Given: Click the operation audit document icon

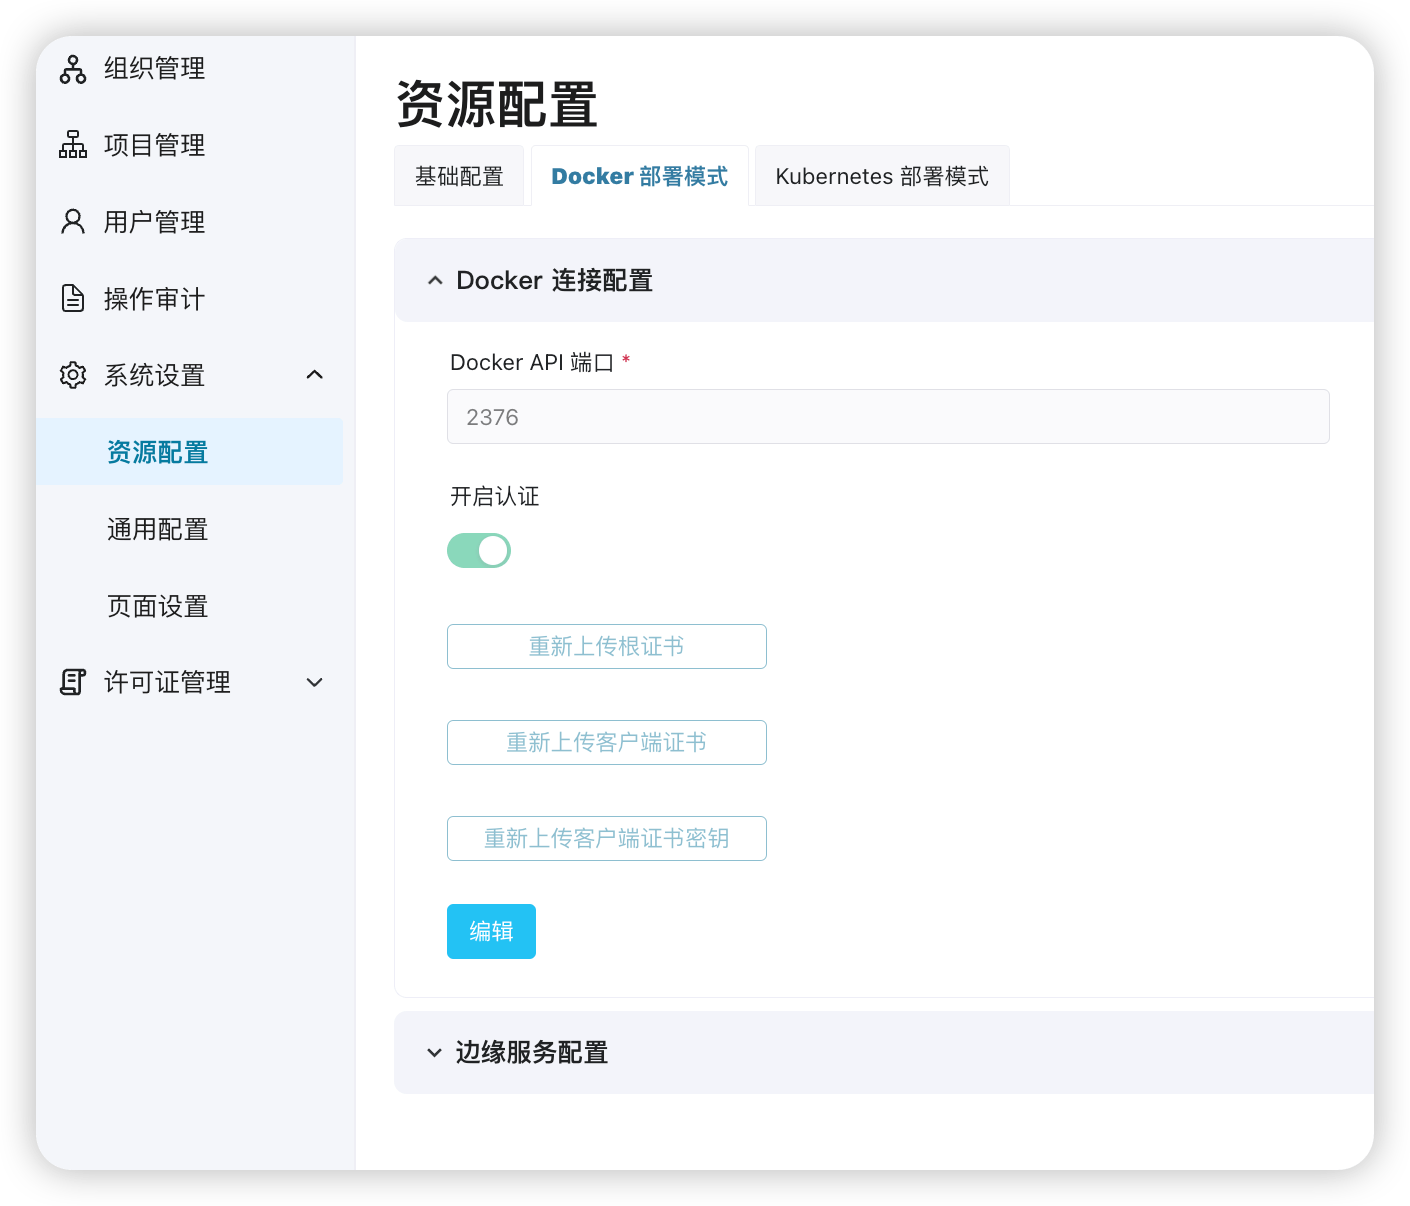Looking at the screenshot, I should point(73,298).
